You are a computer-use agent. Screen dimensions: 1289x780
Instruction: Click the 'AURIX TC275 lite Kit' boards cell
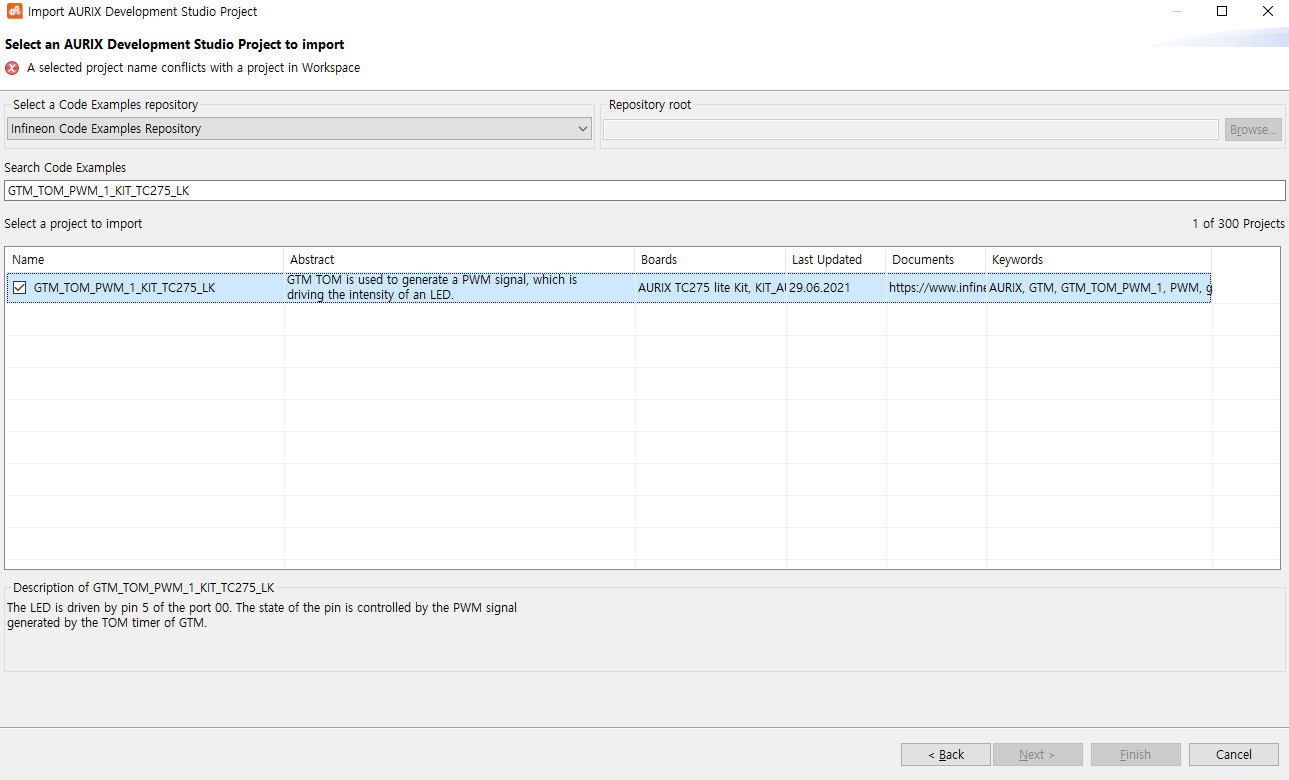coord(711,288)
